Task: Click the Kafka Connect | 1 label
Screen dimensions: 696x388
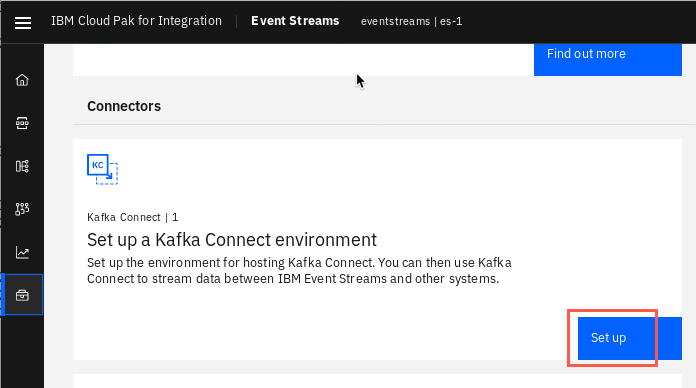Action: click(x=132, y=217)
